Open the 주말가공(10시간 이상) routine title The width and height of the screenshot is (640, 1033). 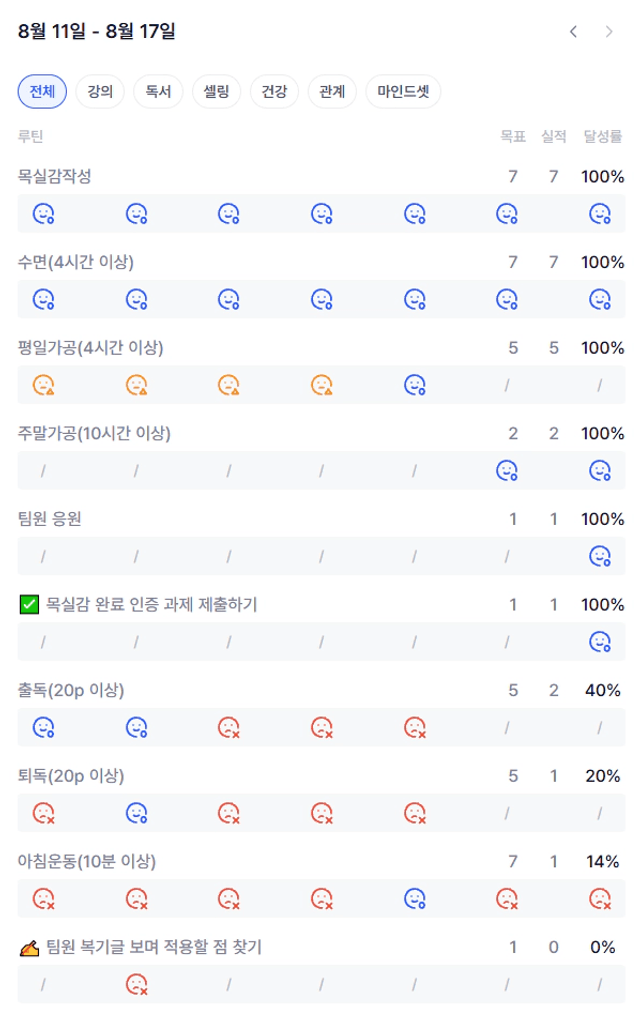coord(94,433)
